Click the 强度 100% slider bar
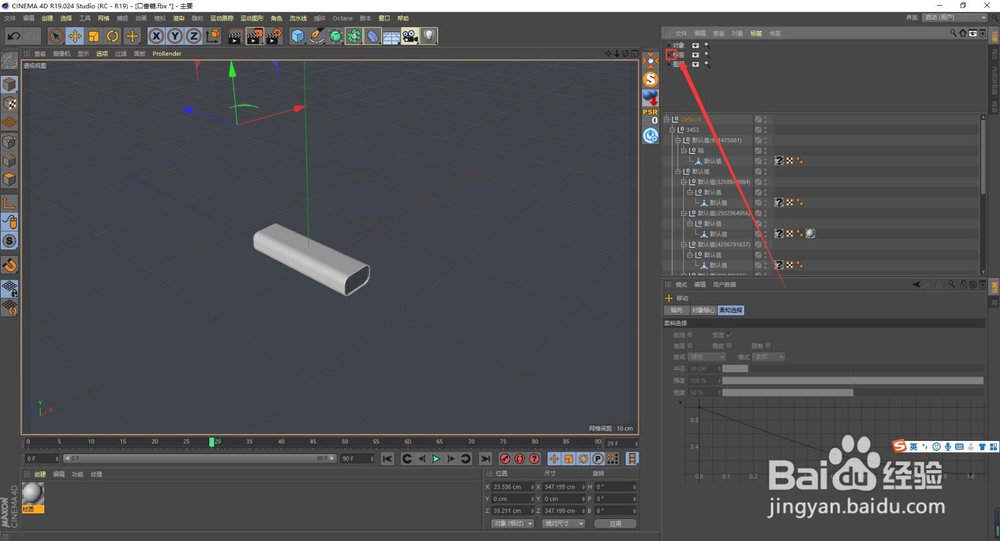1000x541 pixels. (853, 380)
